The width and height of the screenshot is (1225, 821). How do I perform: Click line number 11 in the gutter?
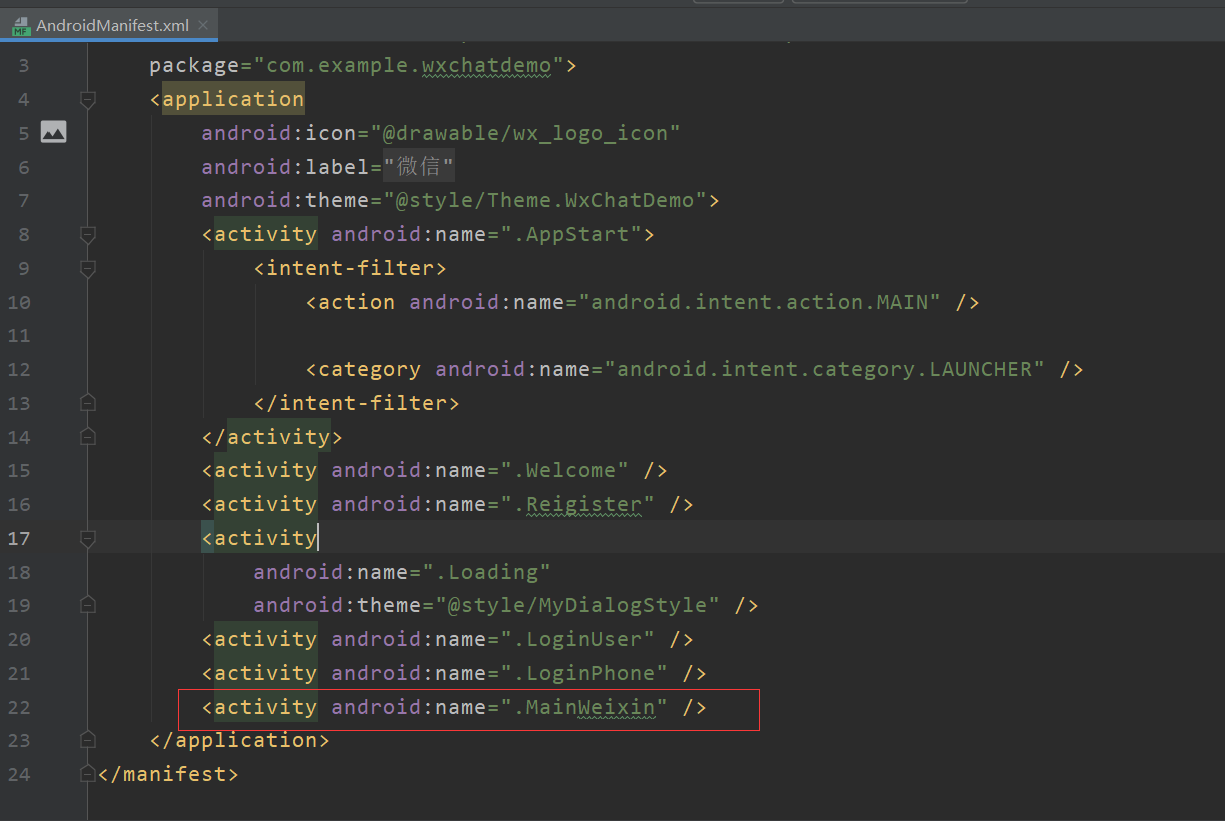[x=19, y=336]
